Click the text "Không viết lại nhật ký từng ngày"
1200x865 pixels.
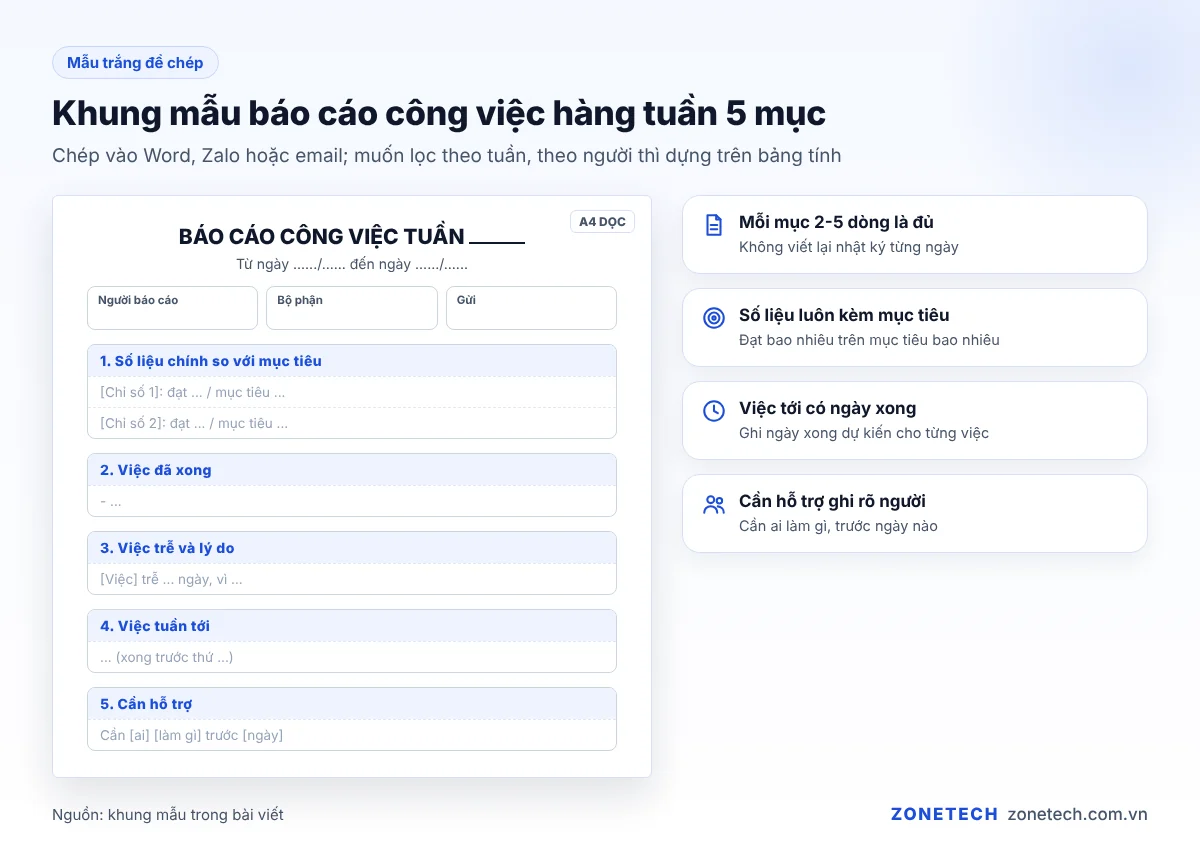pos(849,247)
